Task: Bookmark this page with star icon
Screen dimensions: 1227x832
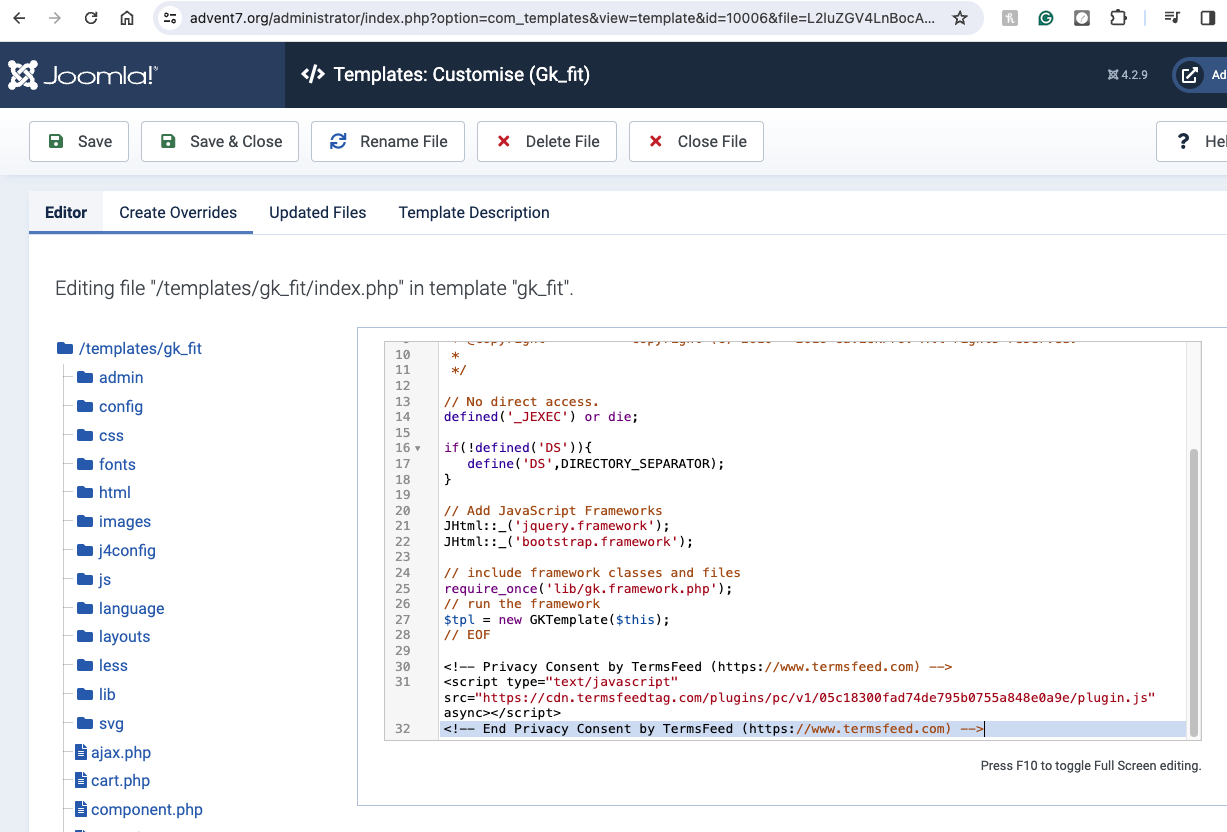Action: [959, 18]
